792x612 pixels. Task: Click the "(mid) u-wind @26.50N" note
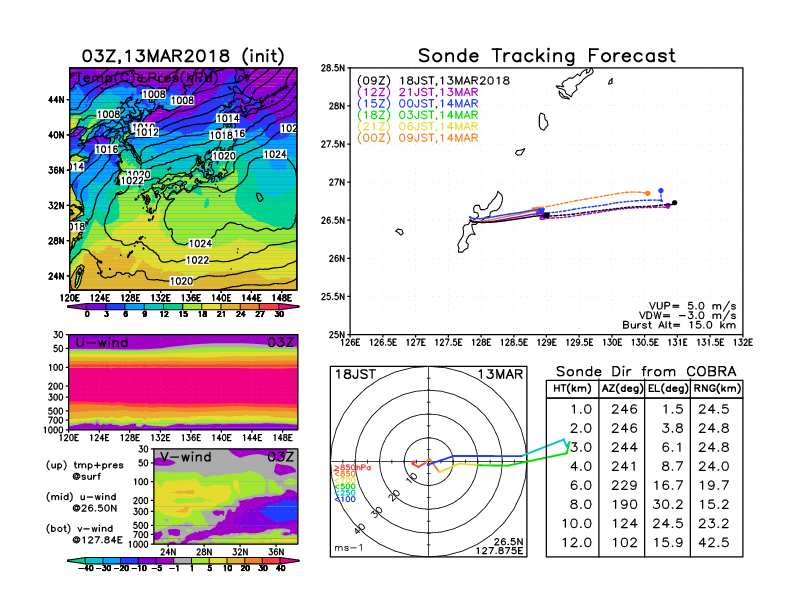pyautogui.click(x=82, y=502)
